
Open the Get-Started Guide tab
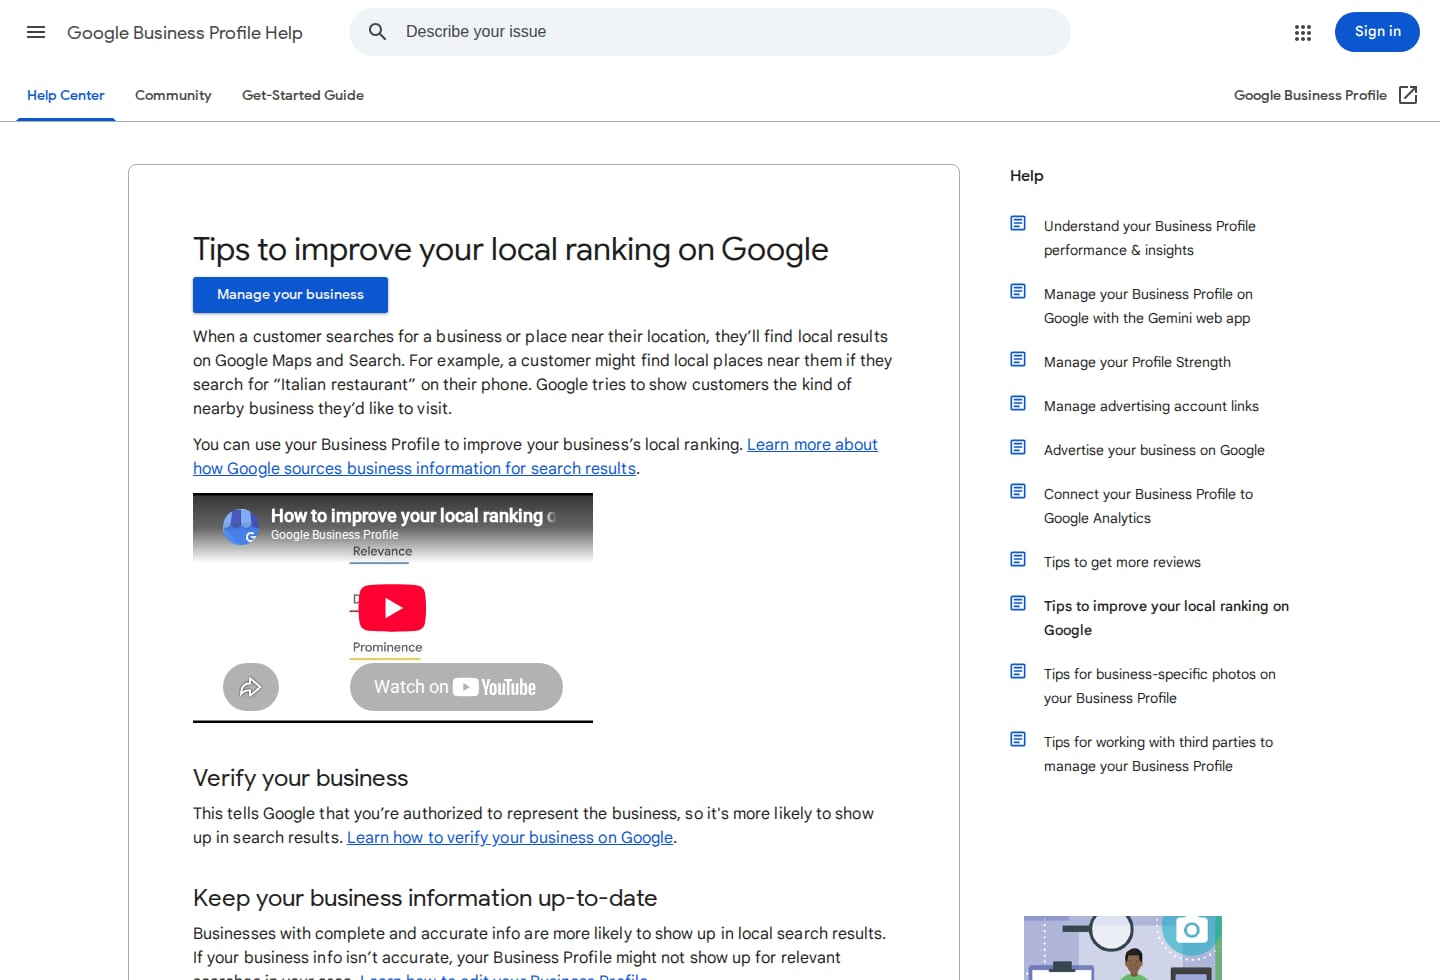303,95
